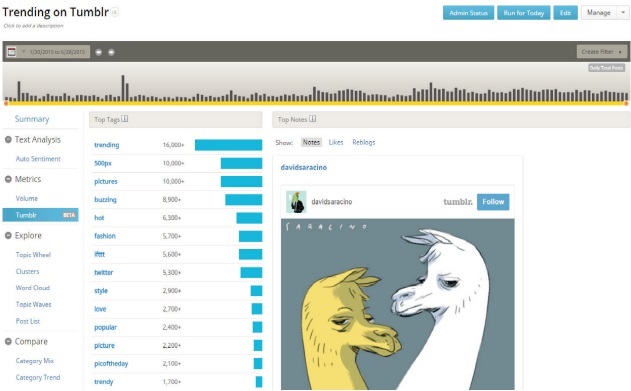The height and width of the screenshot is (391, 631).
Task: Click the llama illustration post image
Action: [x=398, y=304]
